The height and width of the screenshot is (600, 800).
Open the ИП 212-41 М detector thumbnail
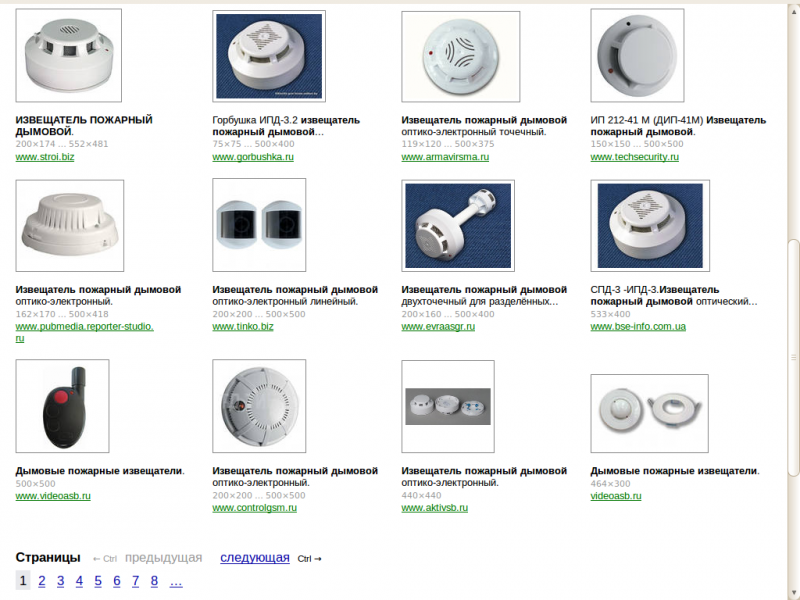pos(637,55)
